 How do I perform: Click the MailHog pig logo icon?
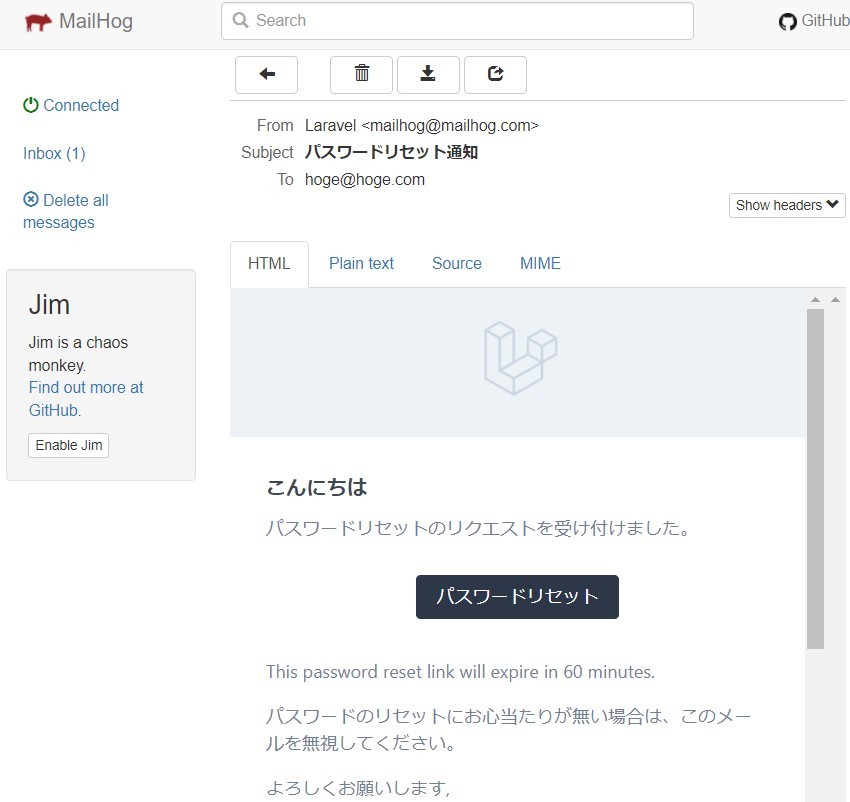[38, 22]
